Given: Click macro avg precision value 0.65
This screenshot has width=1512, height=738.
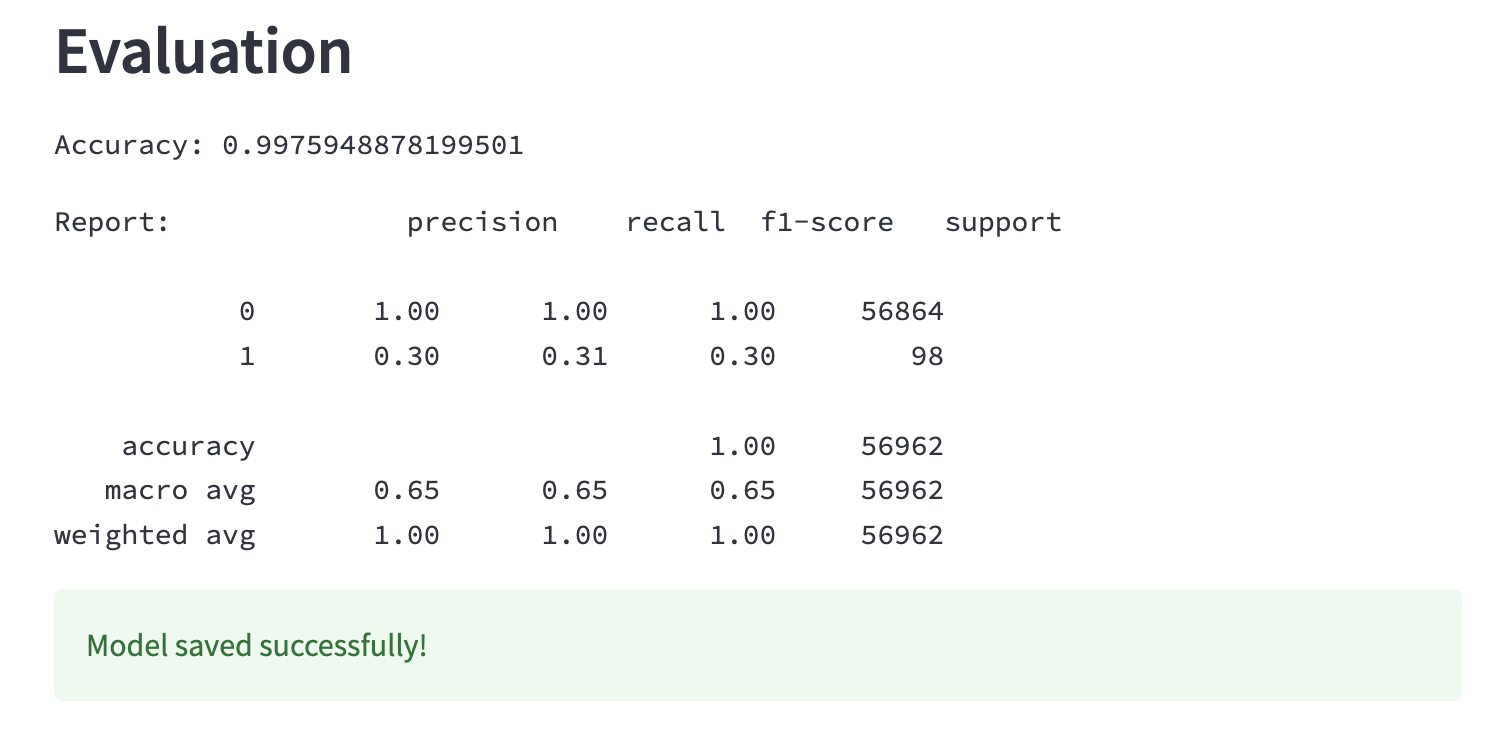Looking at the screenshot, I should coord(406,491).
